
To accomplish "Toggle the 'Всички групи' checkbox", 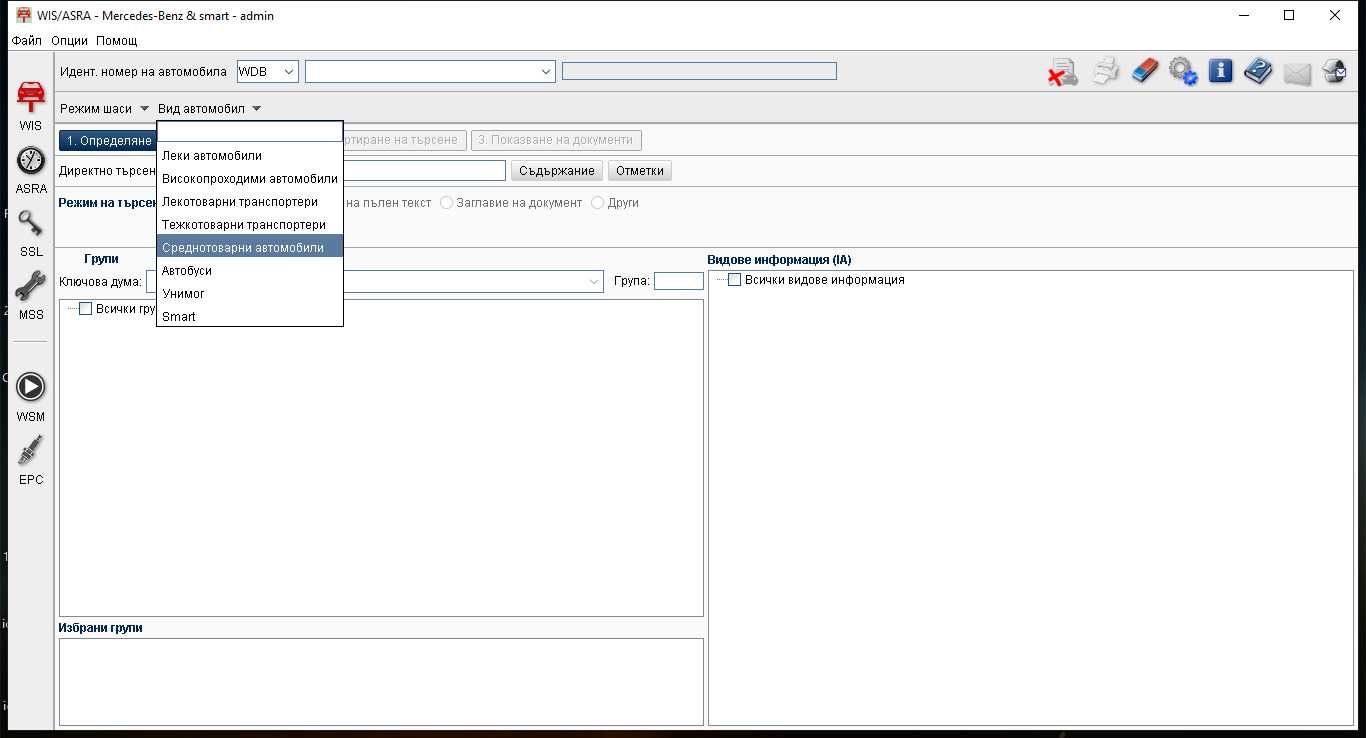I will point(85,309).
